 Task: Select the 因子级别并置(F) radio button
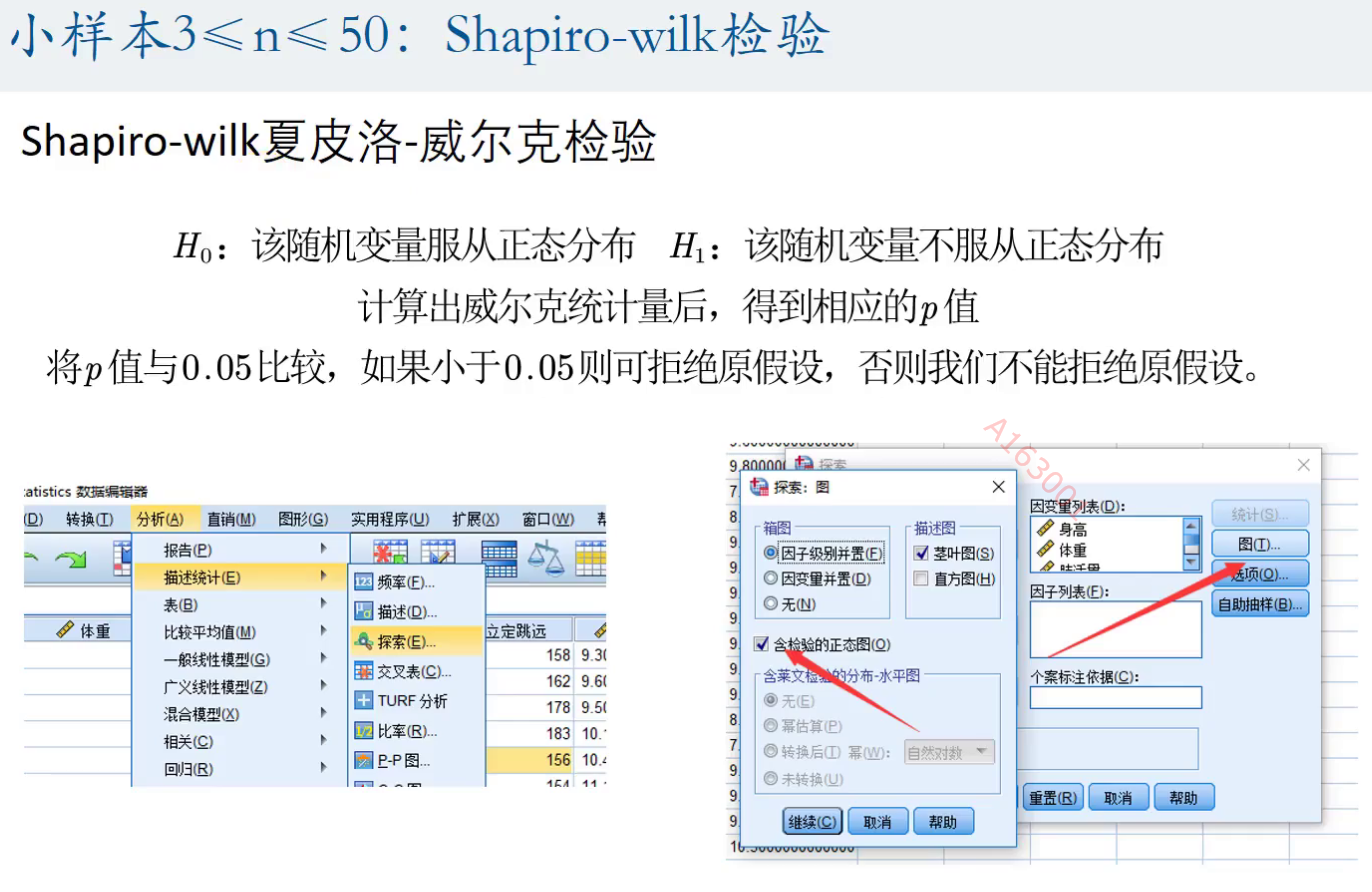click(x=770, y=552)
